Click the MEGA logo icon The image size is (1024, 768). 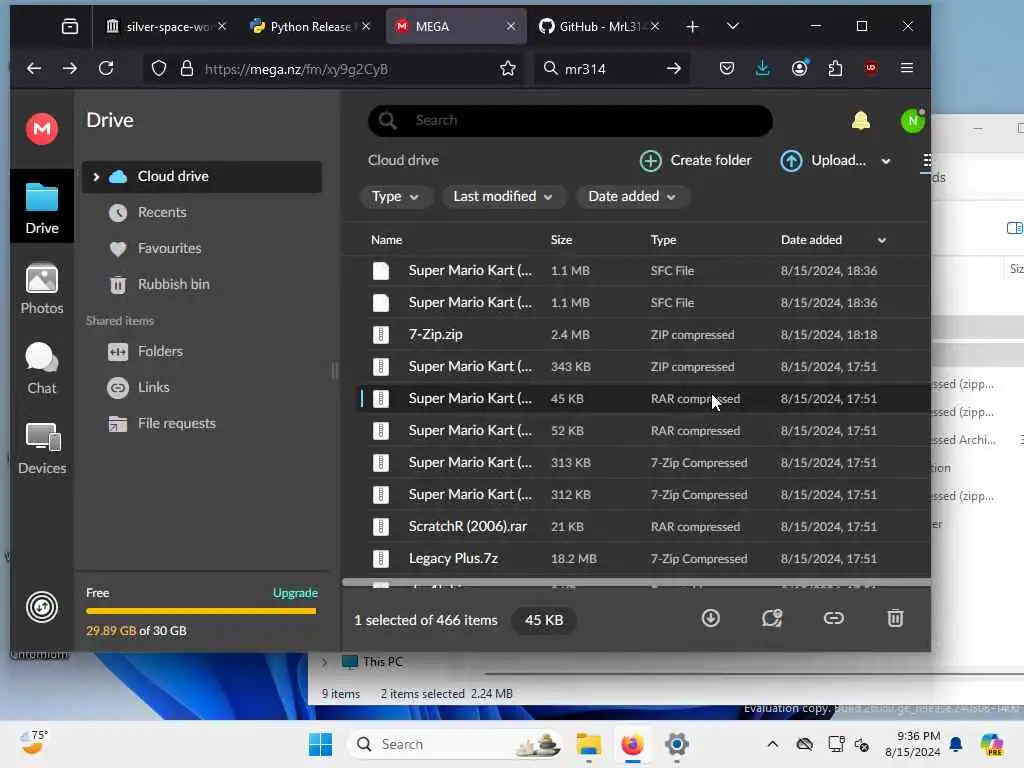(42, 128)
